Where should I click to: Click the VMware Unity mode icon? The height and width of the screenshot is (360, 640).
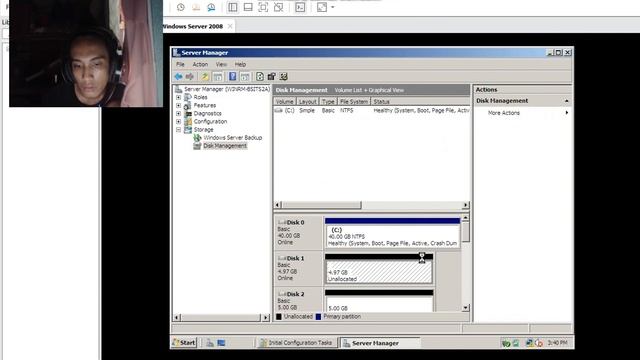coord(278,7)
